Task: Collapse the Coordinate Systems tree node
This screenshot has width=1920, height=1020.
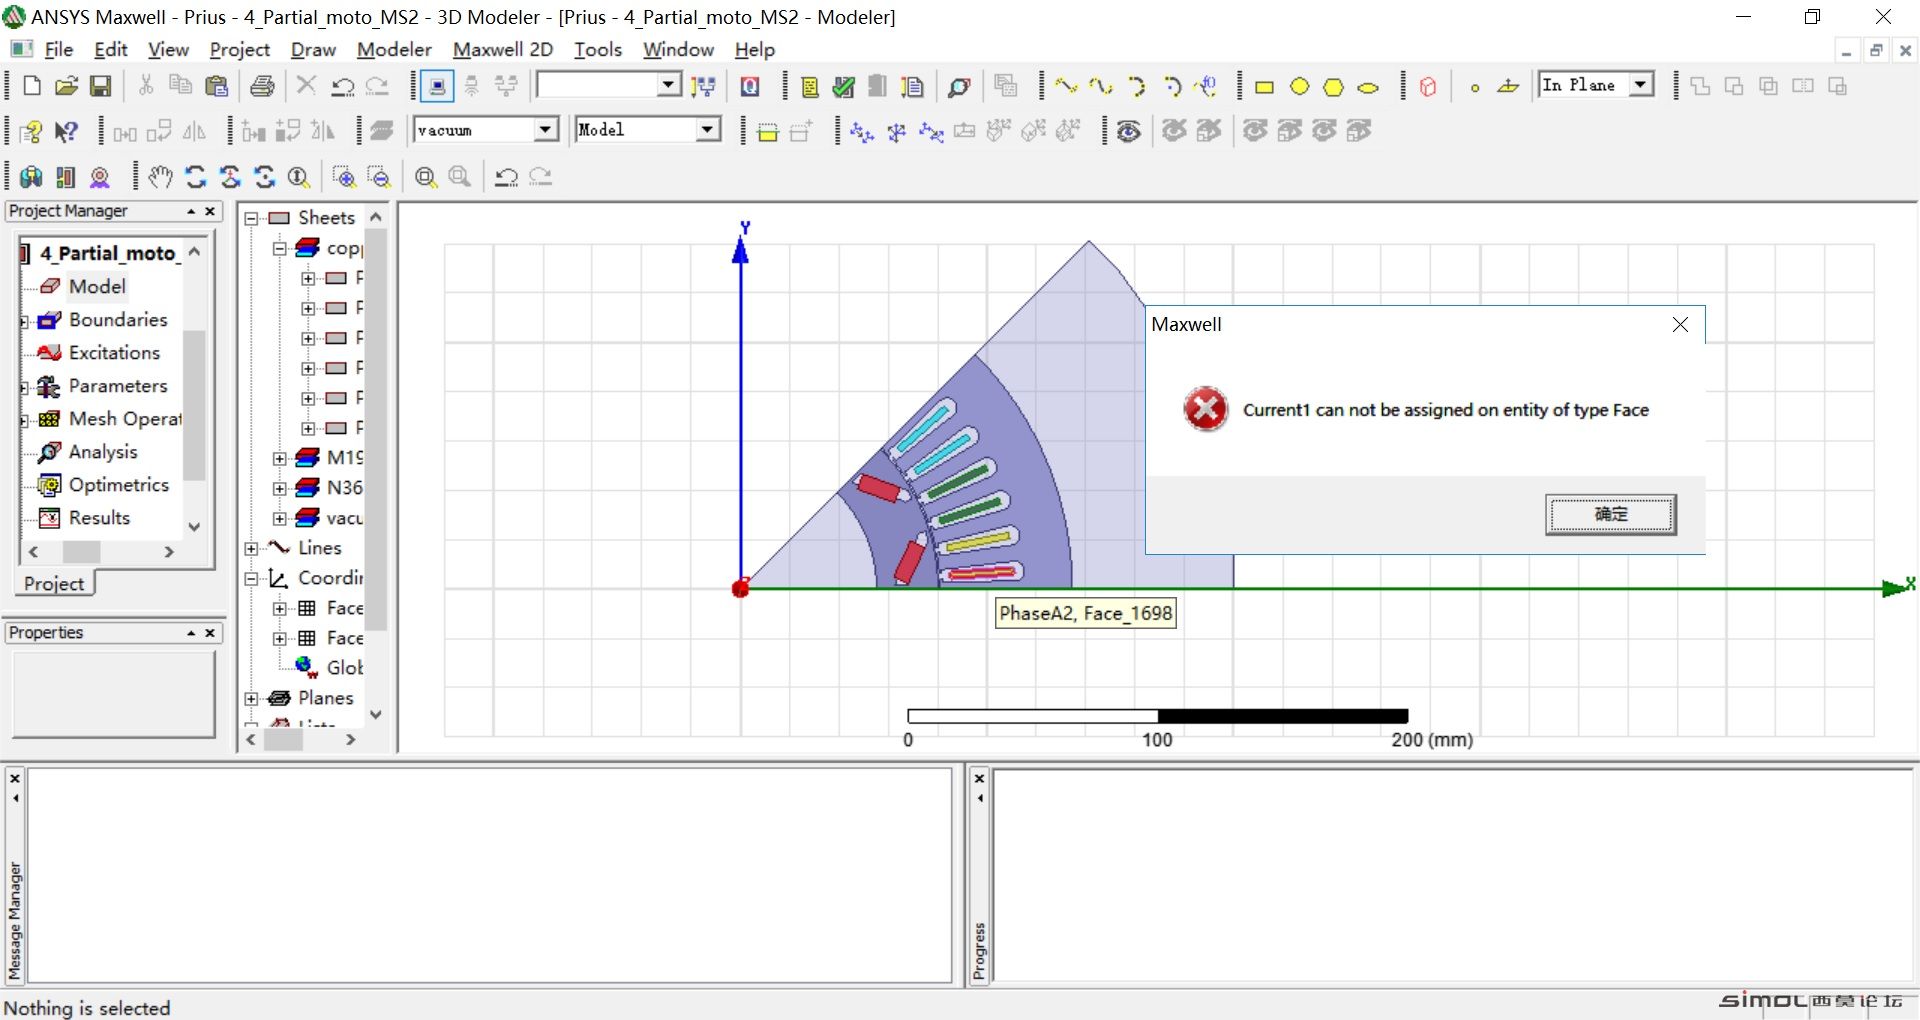Action: (x=252, y=578)
